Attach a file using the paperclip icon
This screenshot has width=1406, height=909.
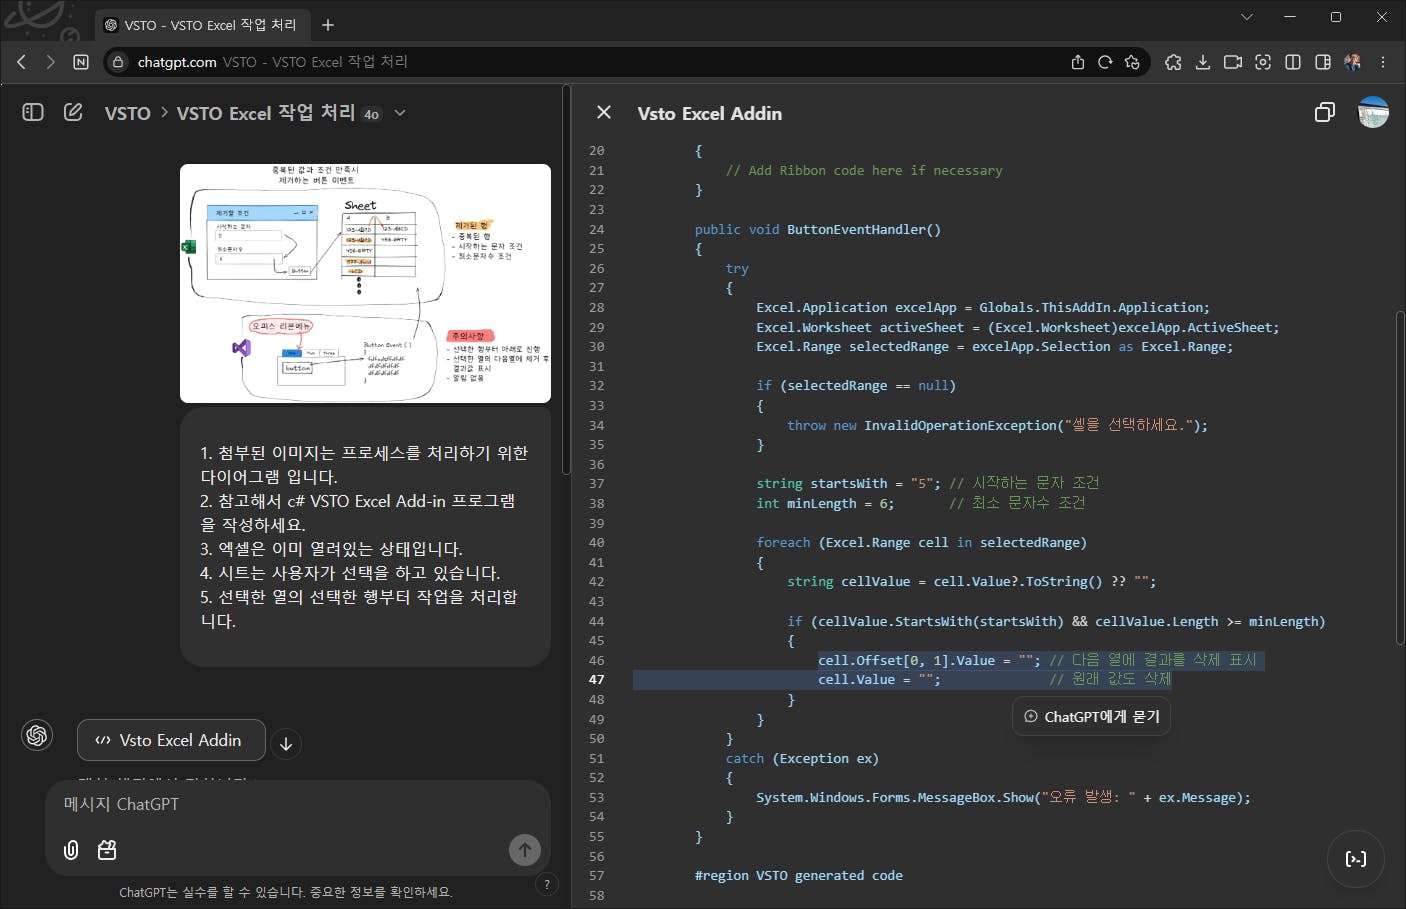[x=71, y=850]
